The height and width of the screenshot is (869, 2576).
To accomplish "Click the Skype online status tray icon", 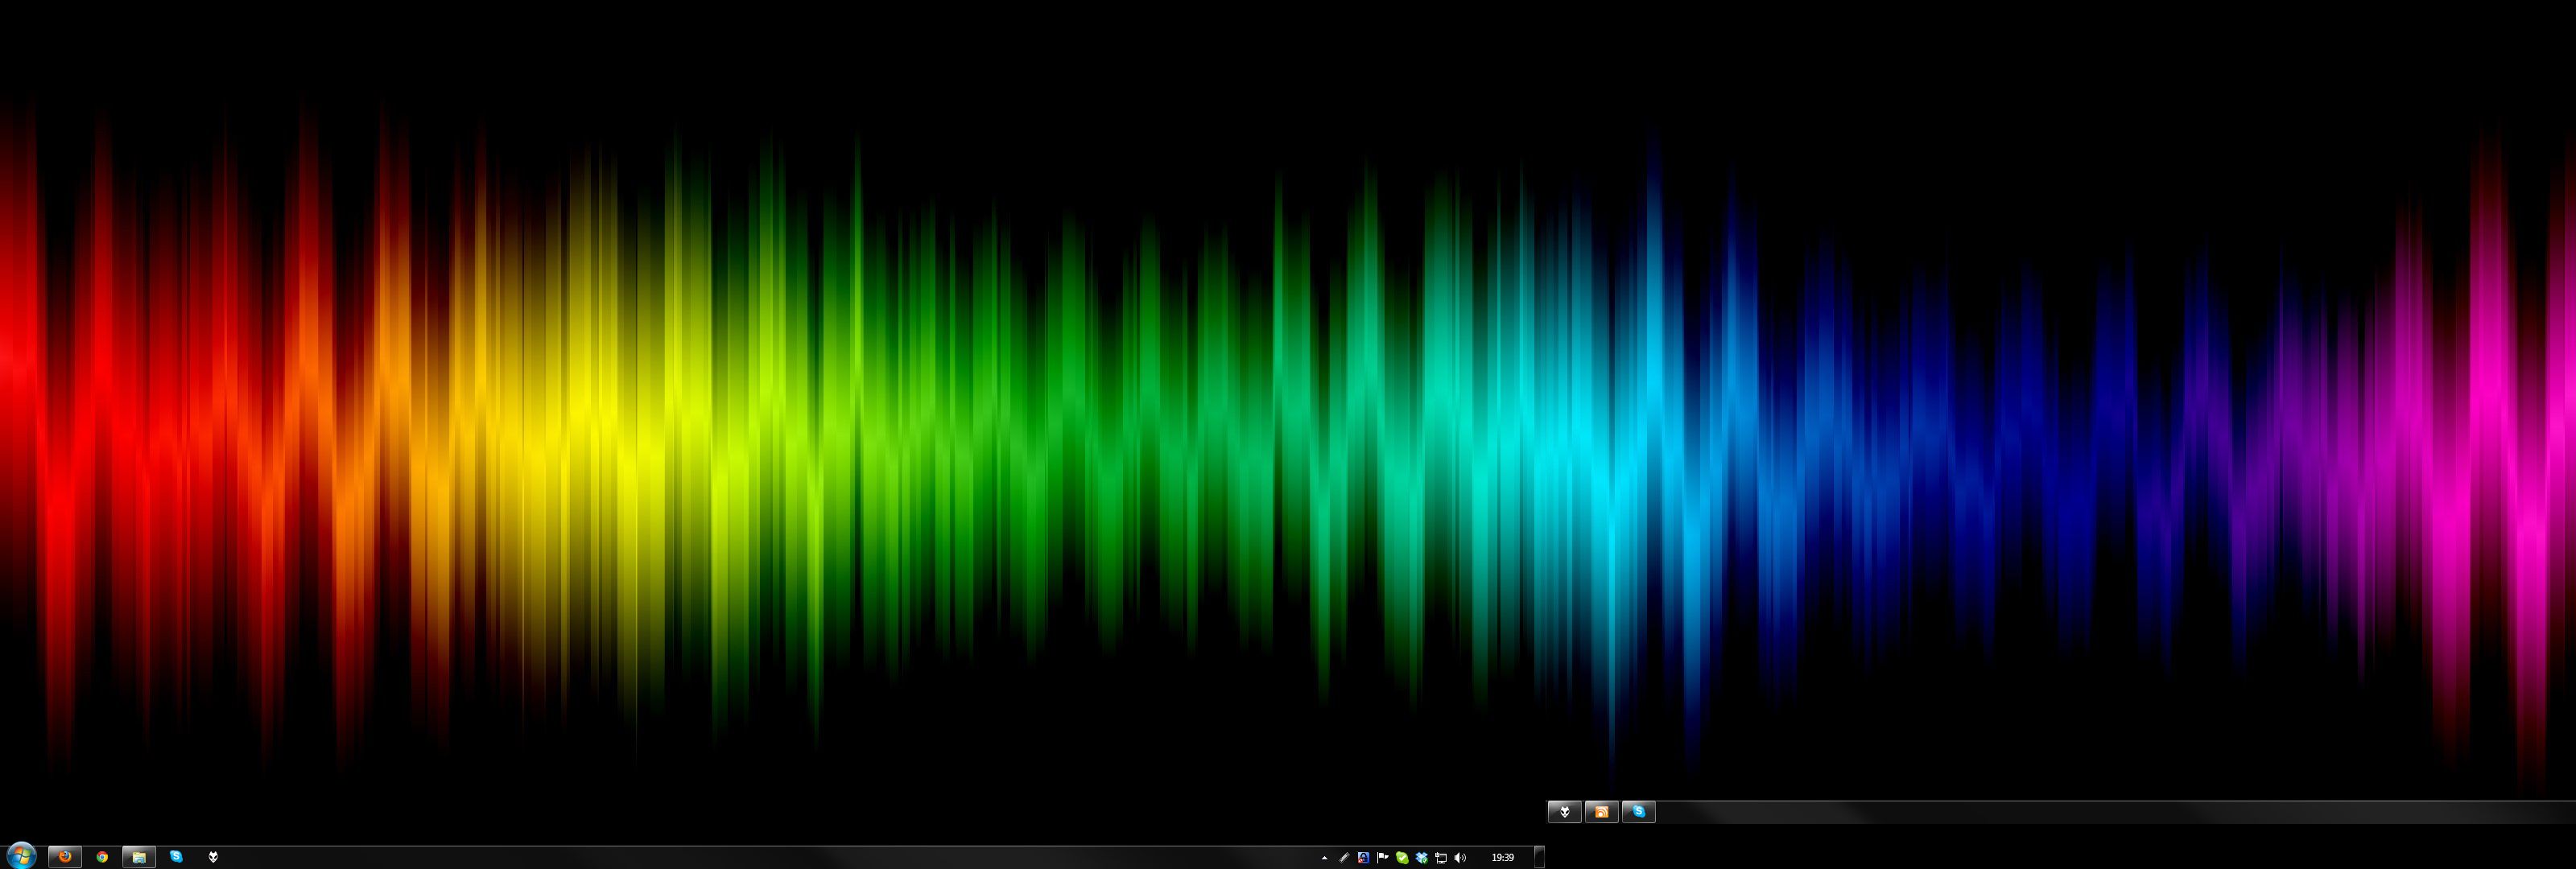I will (x=1402, y=858).
